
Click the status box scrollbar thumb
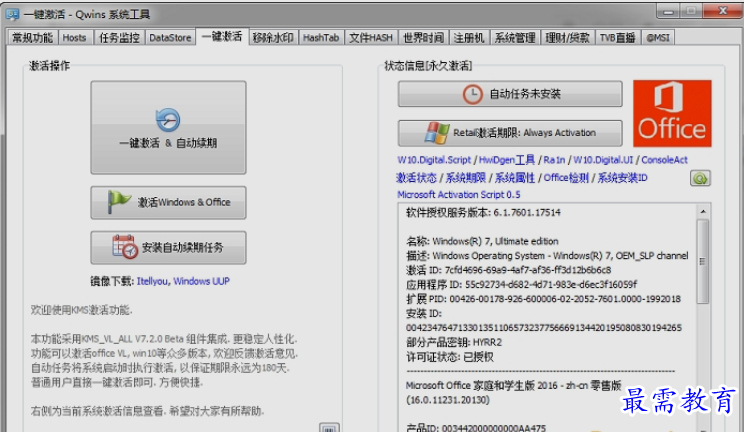(703, 262)
